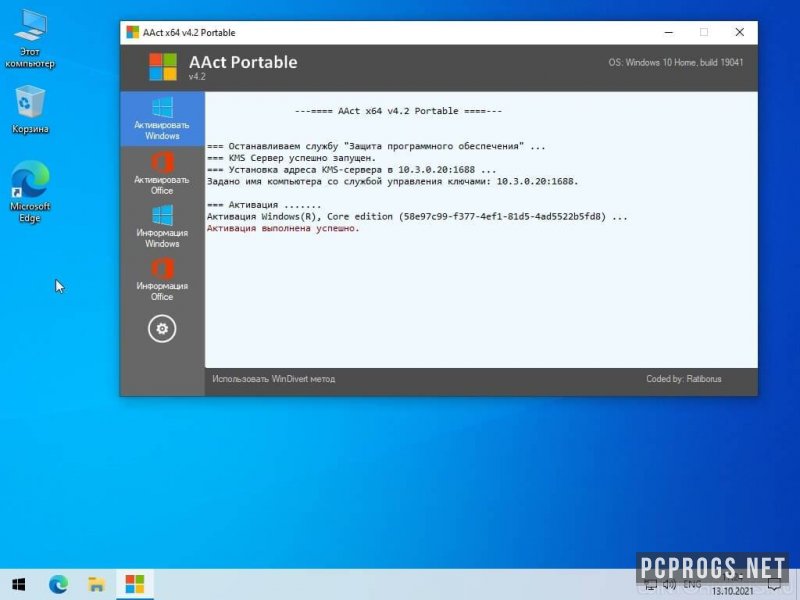Launch Edge from the taskbar
This screenshot has height=600, width=800.
(58, 584)
